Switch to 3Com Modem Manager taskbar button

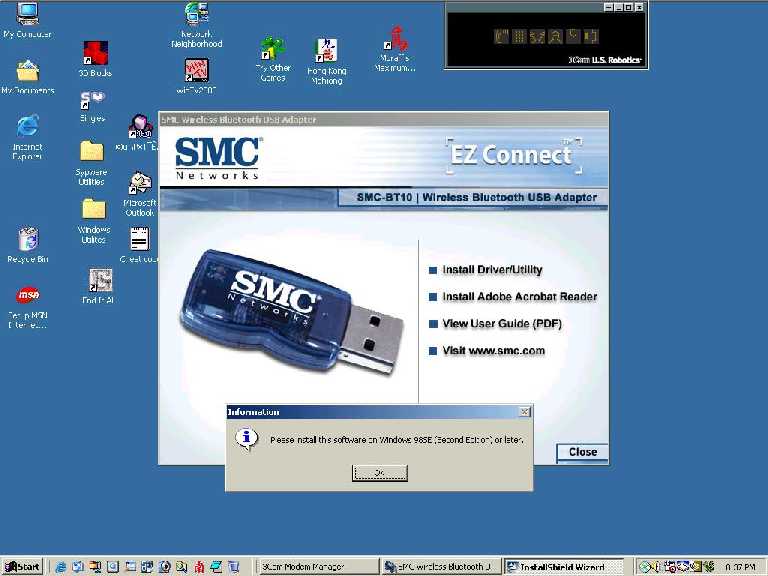318,567
